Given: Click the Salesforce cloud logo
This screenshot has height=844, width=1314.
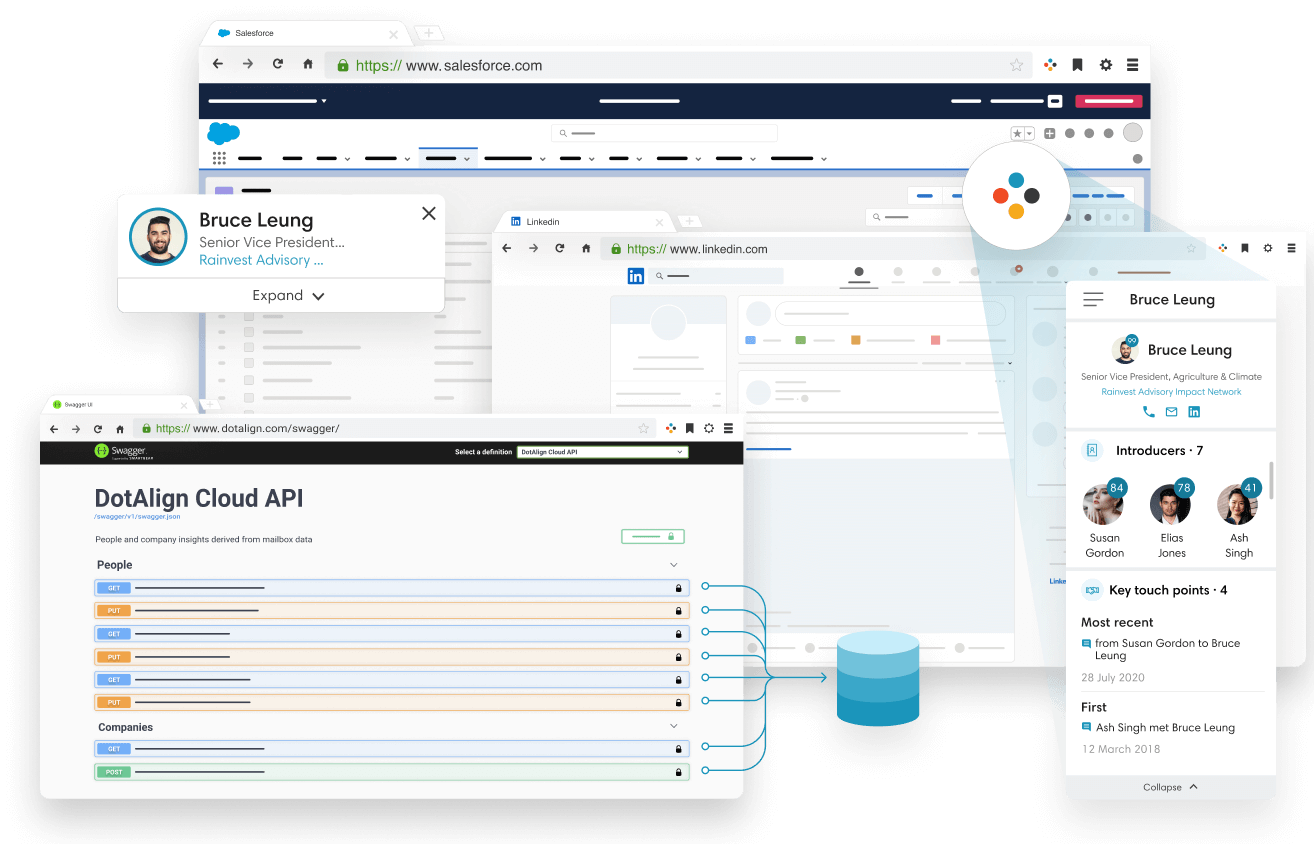Looking at the screenshot, I should (223, 131).
